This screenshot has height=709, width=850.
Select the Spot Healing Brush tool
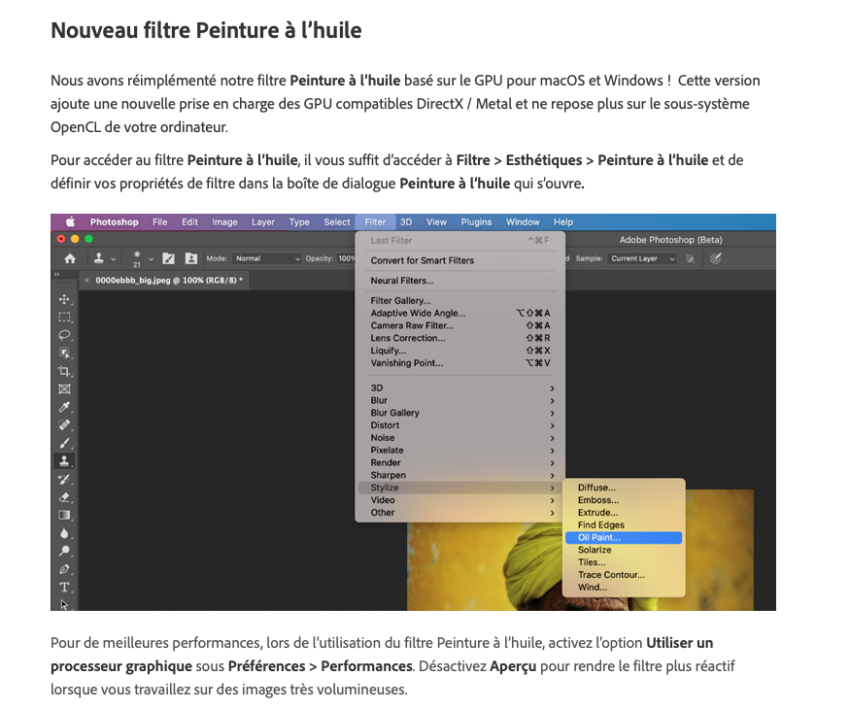65,425
